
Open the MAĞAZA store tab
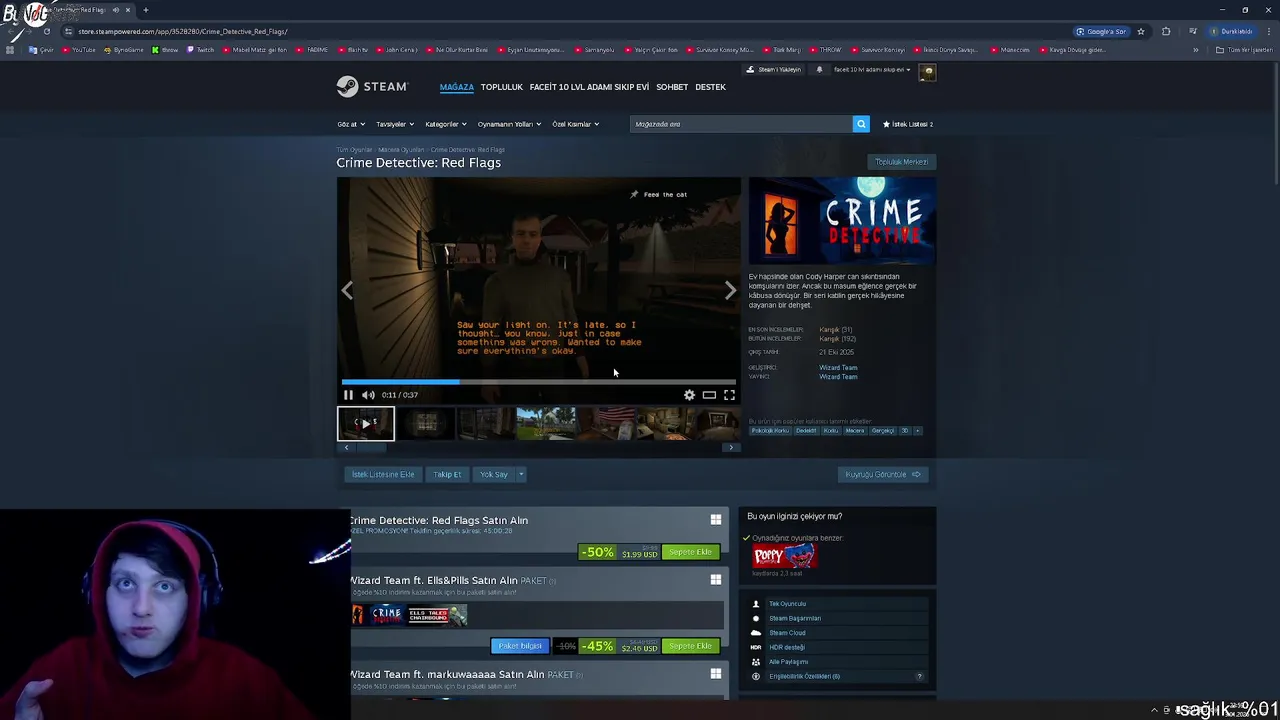click(x=457, y=87)
